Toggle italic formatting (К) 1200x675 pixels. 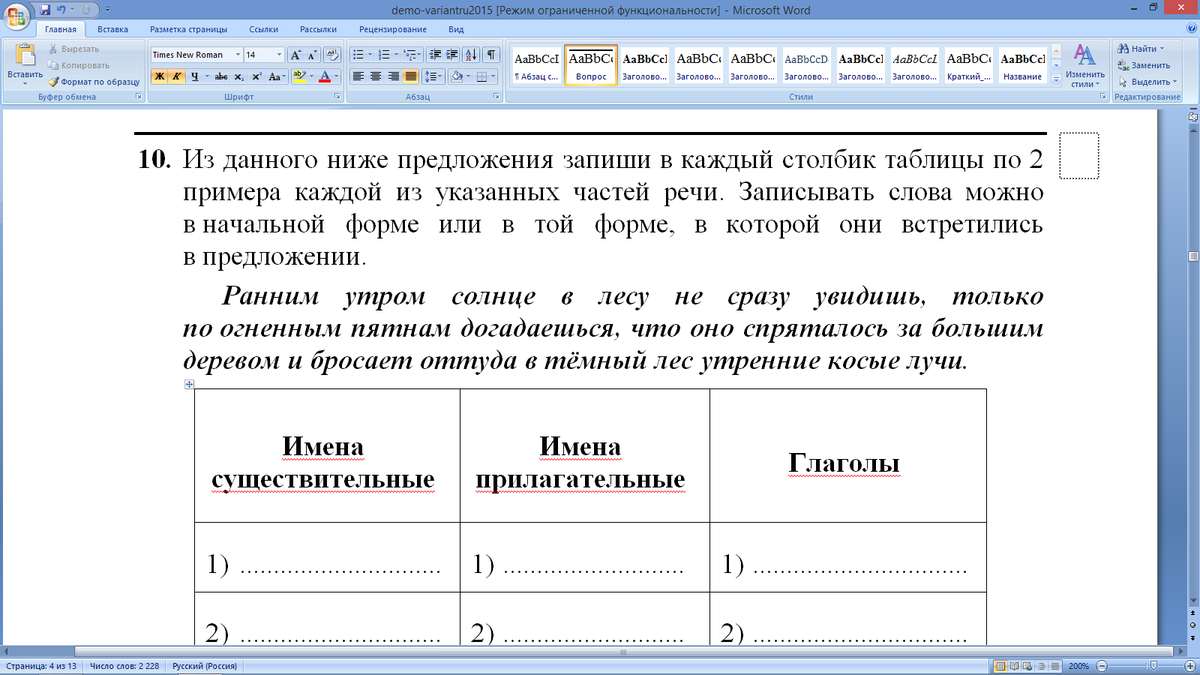[x=176, y=76]
